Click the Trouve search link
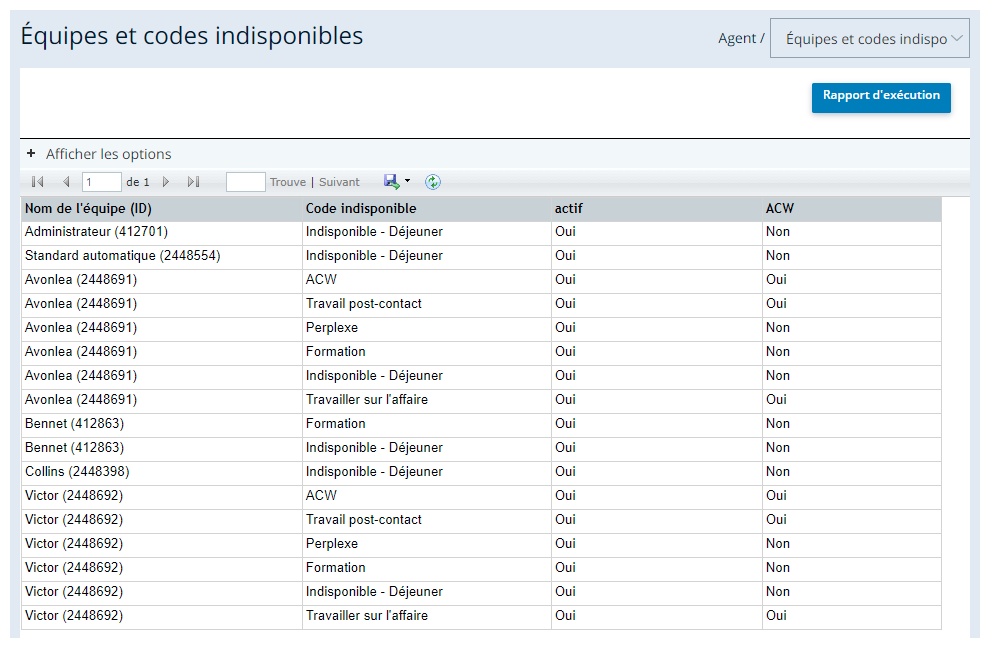Image resolution: width=992 pixels, height=650 pixels. tap(288, 182)
